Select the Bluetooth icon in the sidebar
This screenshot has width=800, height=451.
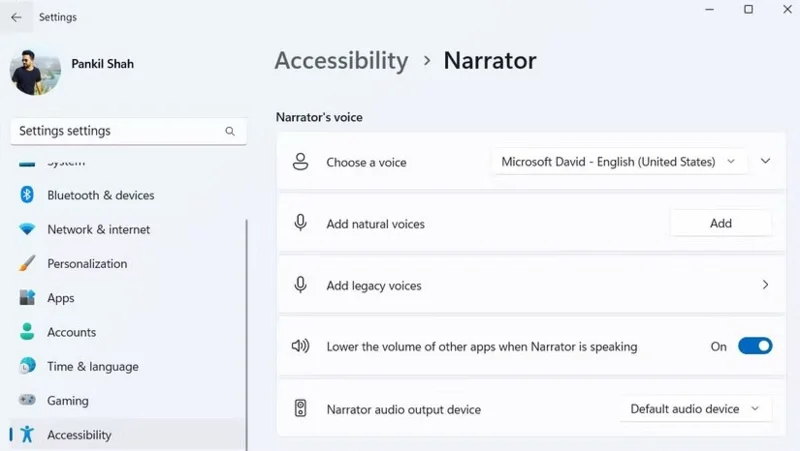tap(27, 195)
